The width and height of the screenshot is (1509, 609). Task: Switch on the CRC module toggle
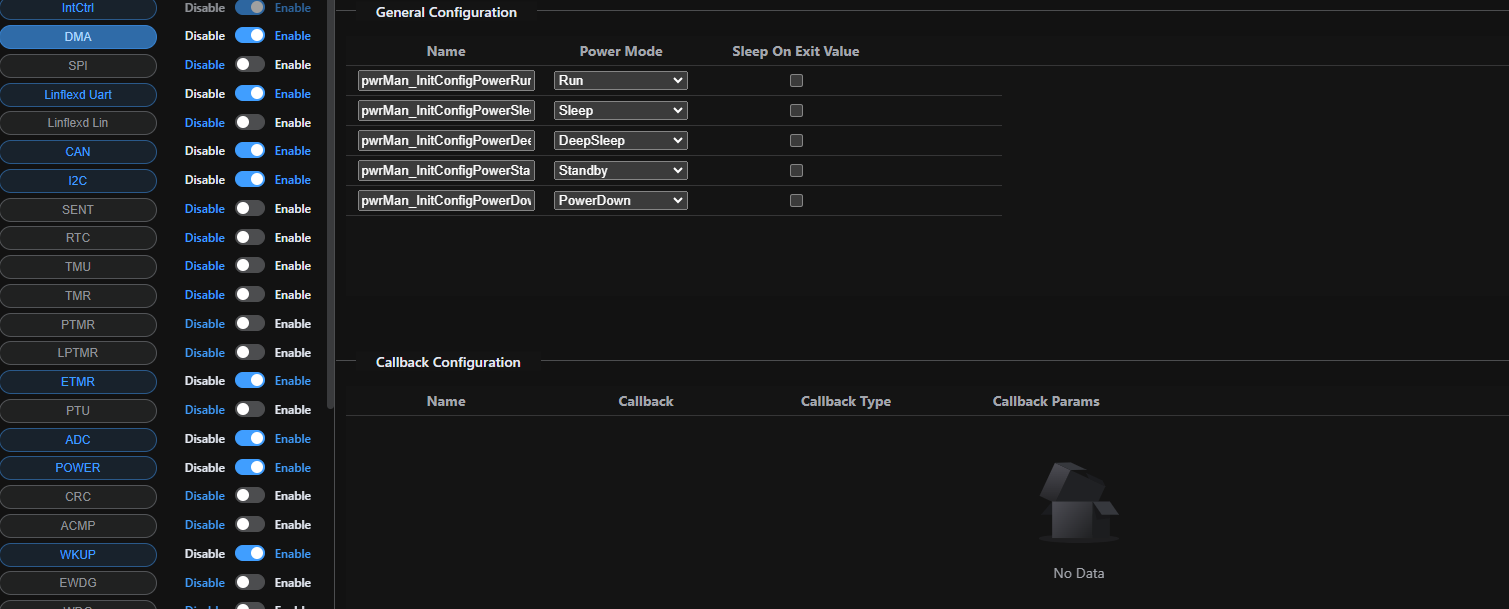click(250, 496)
